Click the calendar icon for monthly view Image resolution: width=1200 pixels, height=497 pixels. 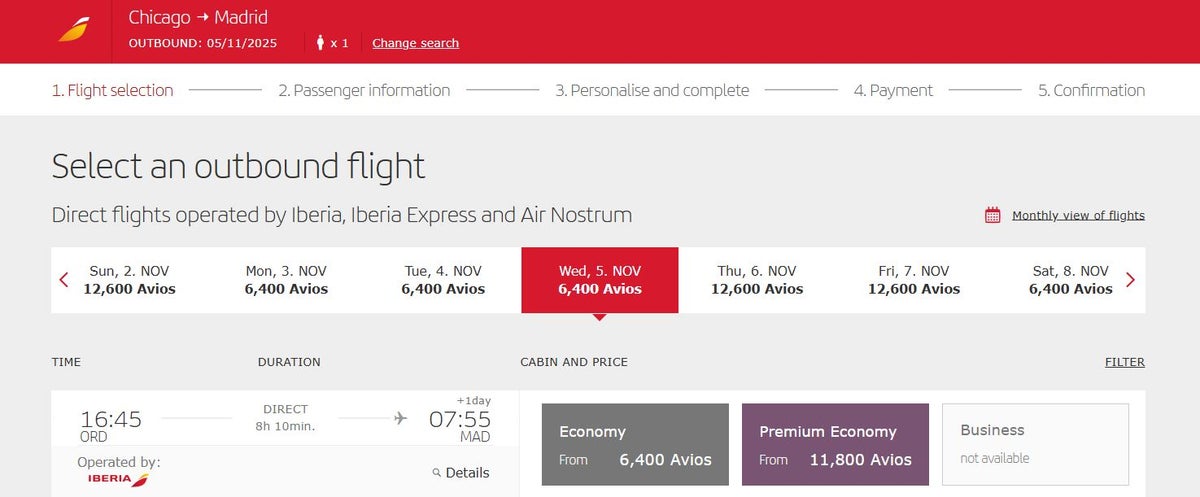(993, 215)
